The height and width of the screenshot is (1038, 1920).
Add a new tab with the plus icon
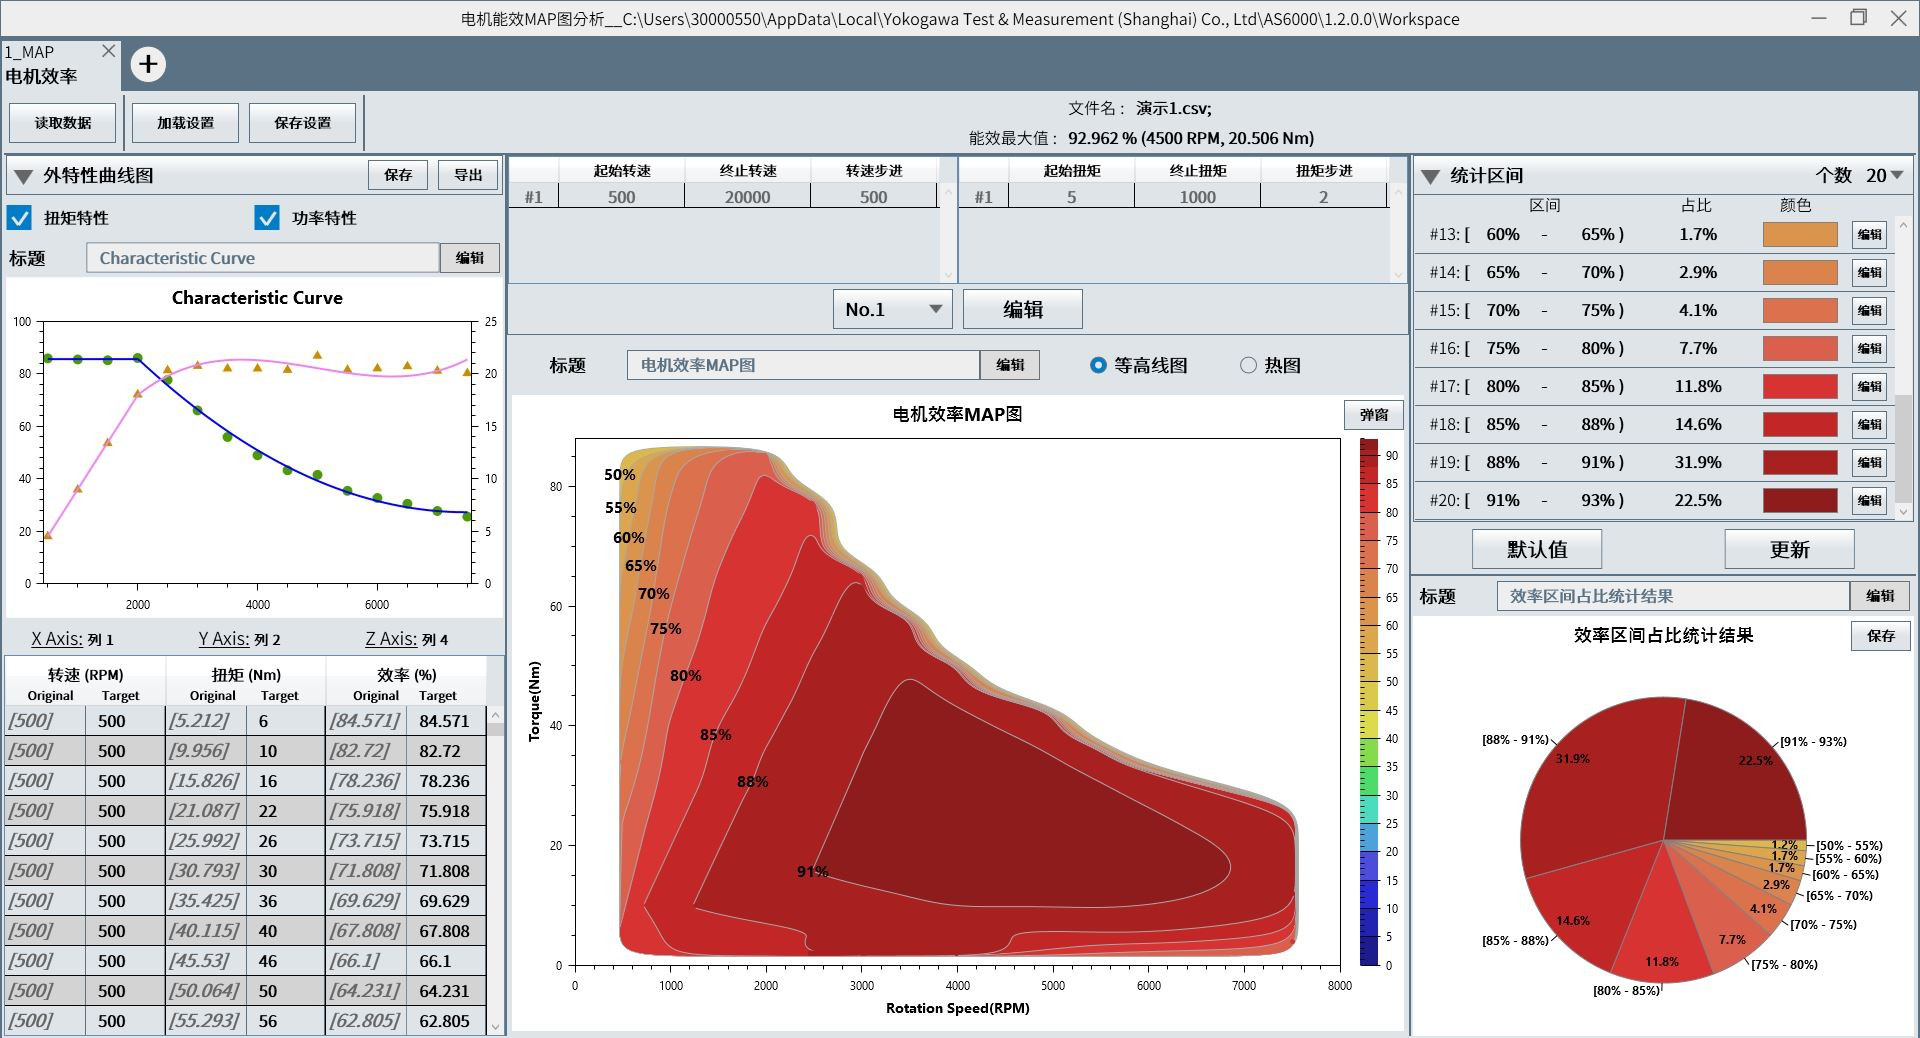coord(148,65)
